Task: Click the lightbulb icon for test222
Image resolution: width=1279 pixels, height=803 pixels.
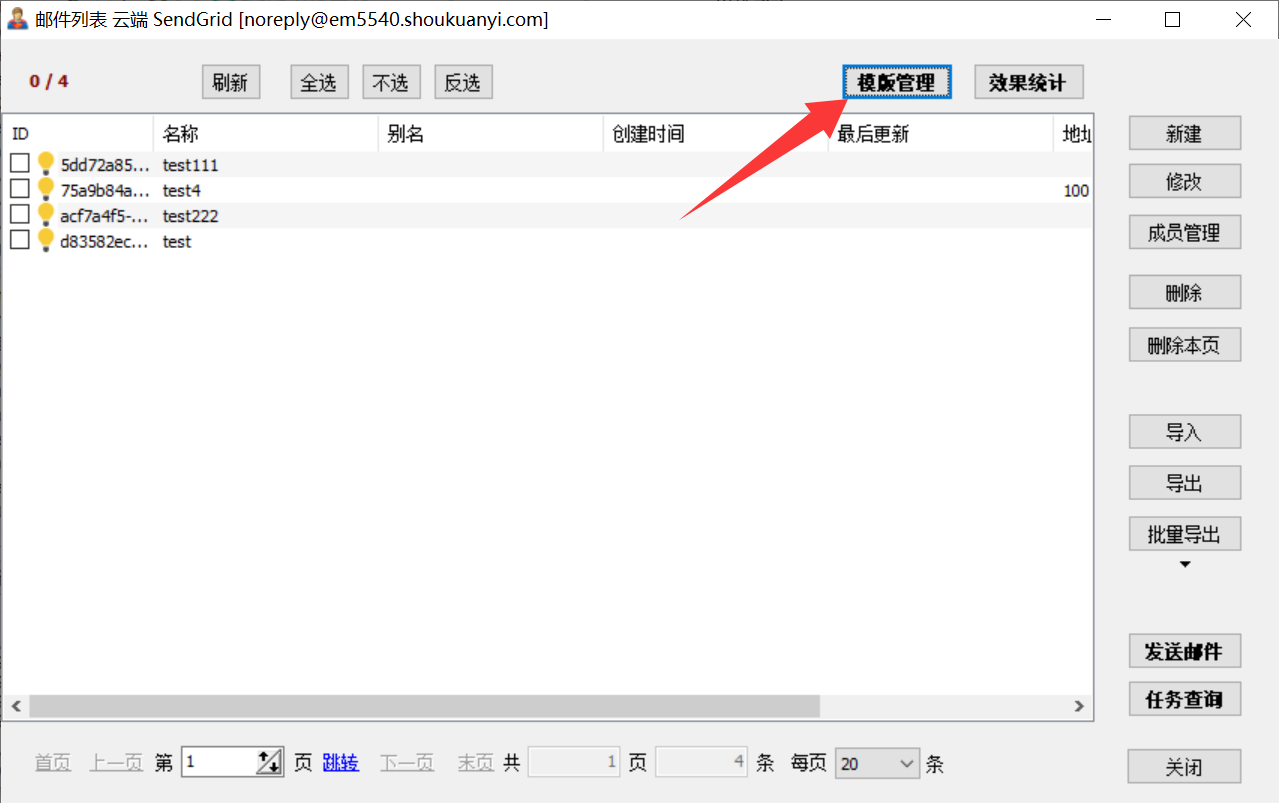Action: (x=45, y=215)
